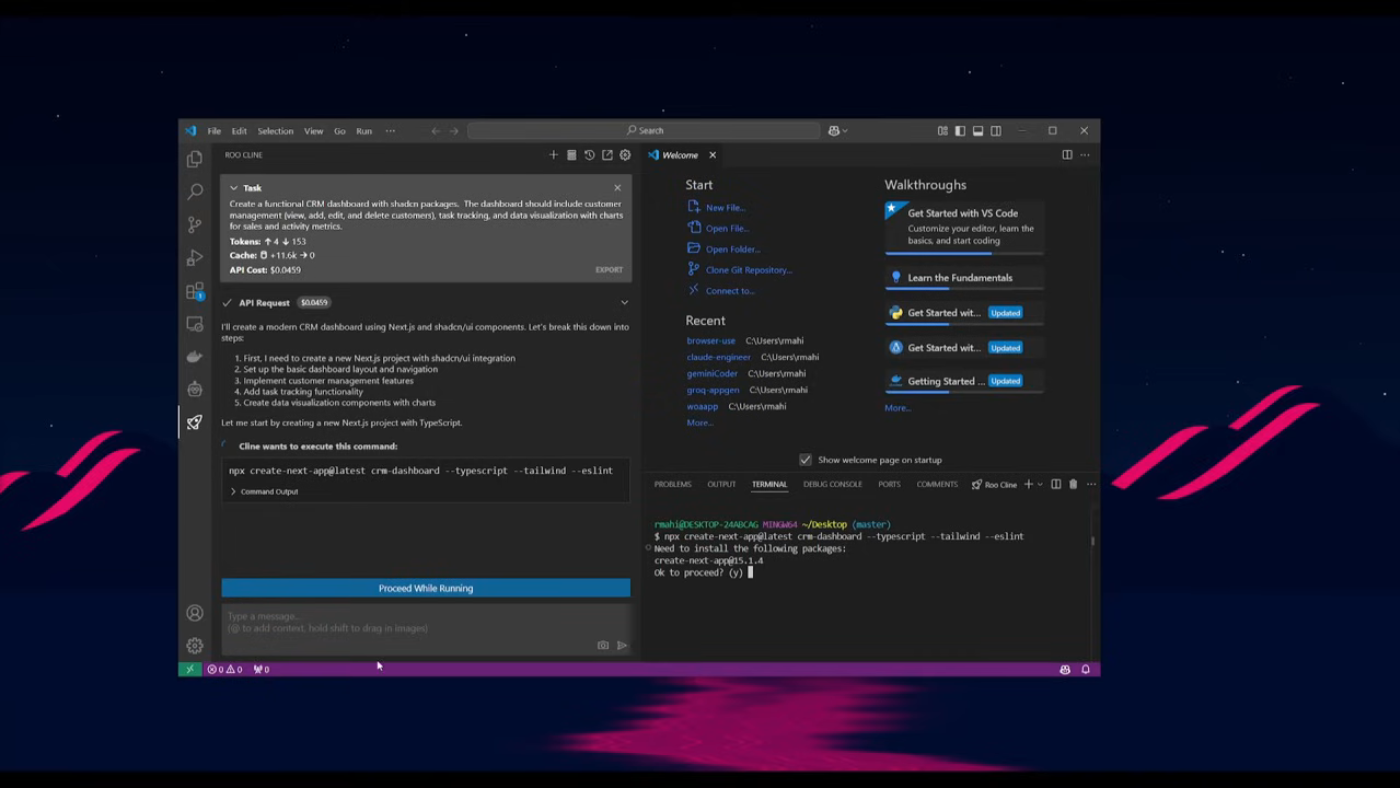Open the Docker view
The width and height of the screenshot is (1400, 788).
tap(195, 356)
